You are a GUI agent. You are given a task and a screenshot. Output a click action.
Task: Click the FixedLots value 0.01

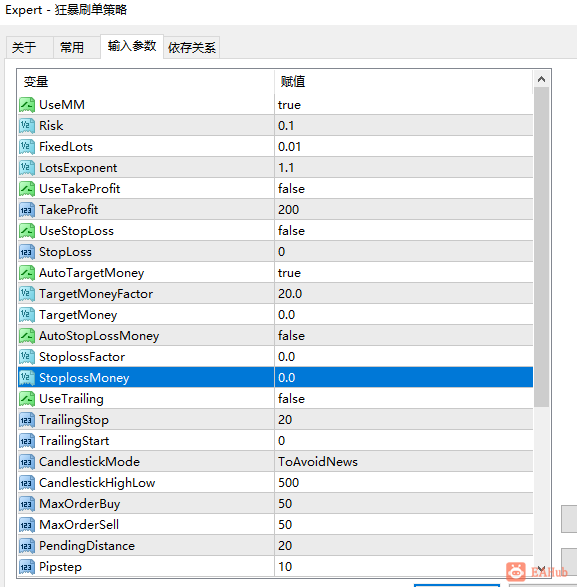pyautogui.click(x=289, y=147)
